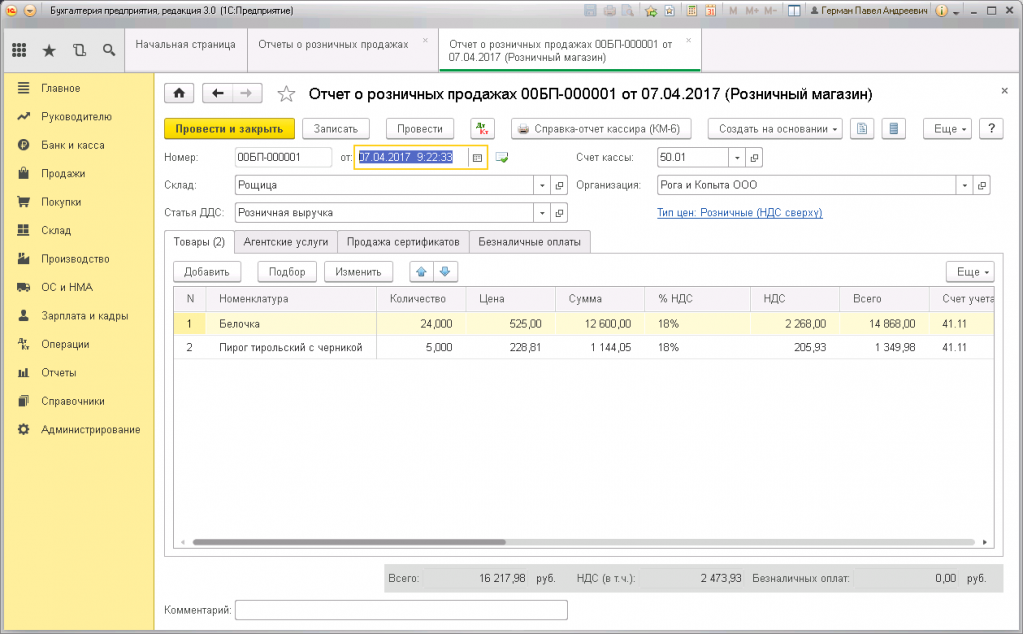Image resolution: width=1023 pixels, height=634 pixels.
Task: Click the search magnifier icon
Action: pyautogui.click(x=108, y=50)
